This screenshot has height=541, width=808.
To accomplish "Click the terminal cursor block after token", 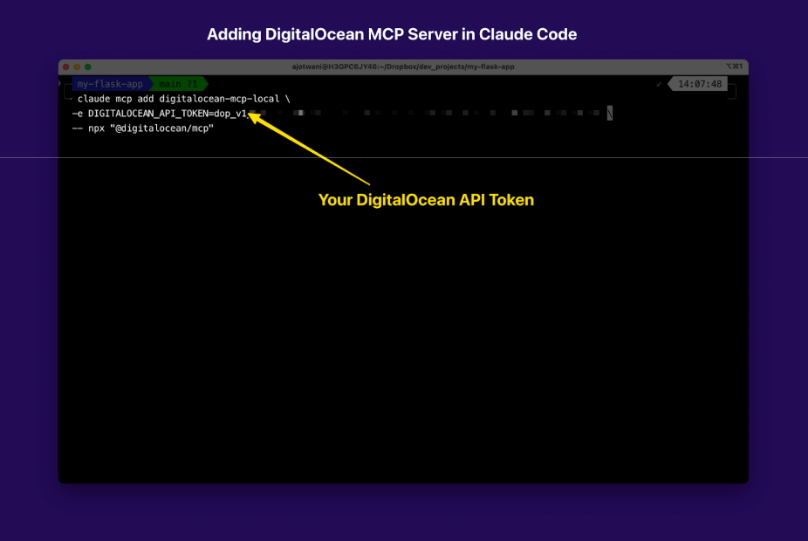I will click(610, 113).
